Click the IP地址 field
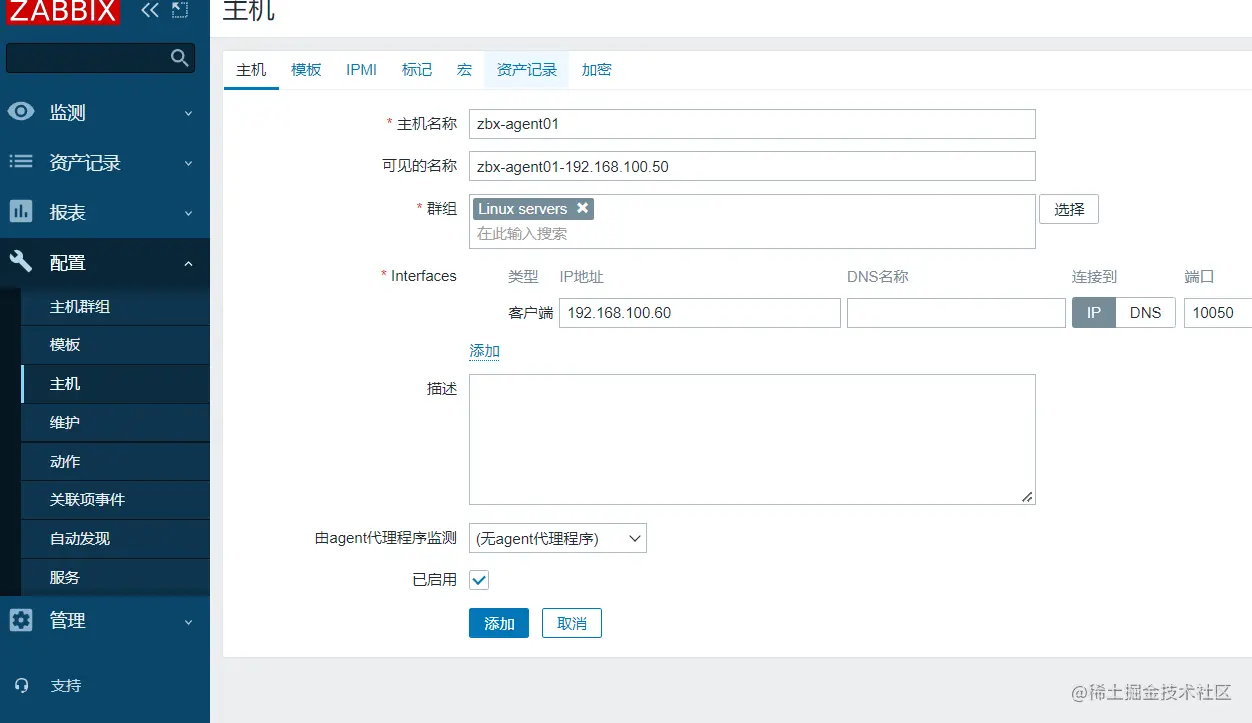 700,313
